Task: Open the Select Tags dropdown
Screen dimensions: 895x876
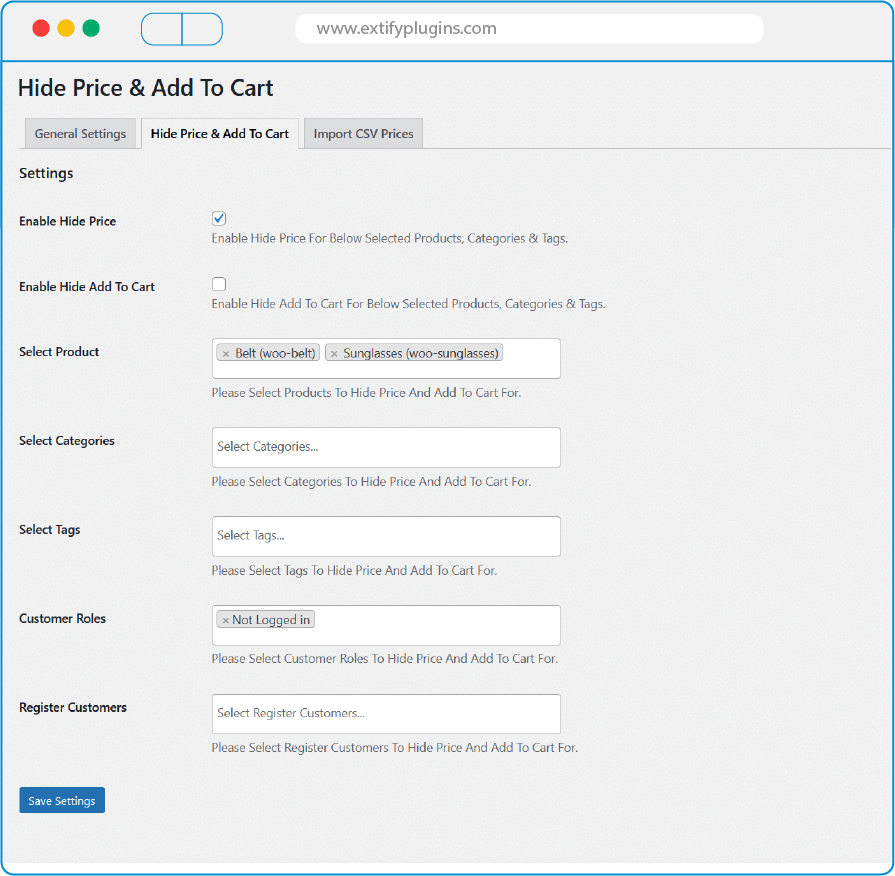Action: click(x=386, y=536)
